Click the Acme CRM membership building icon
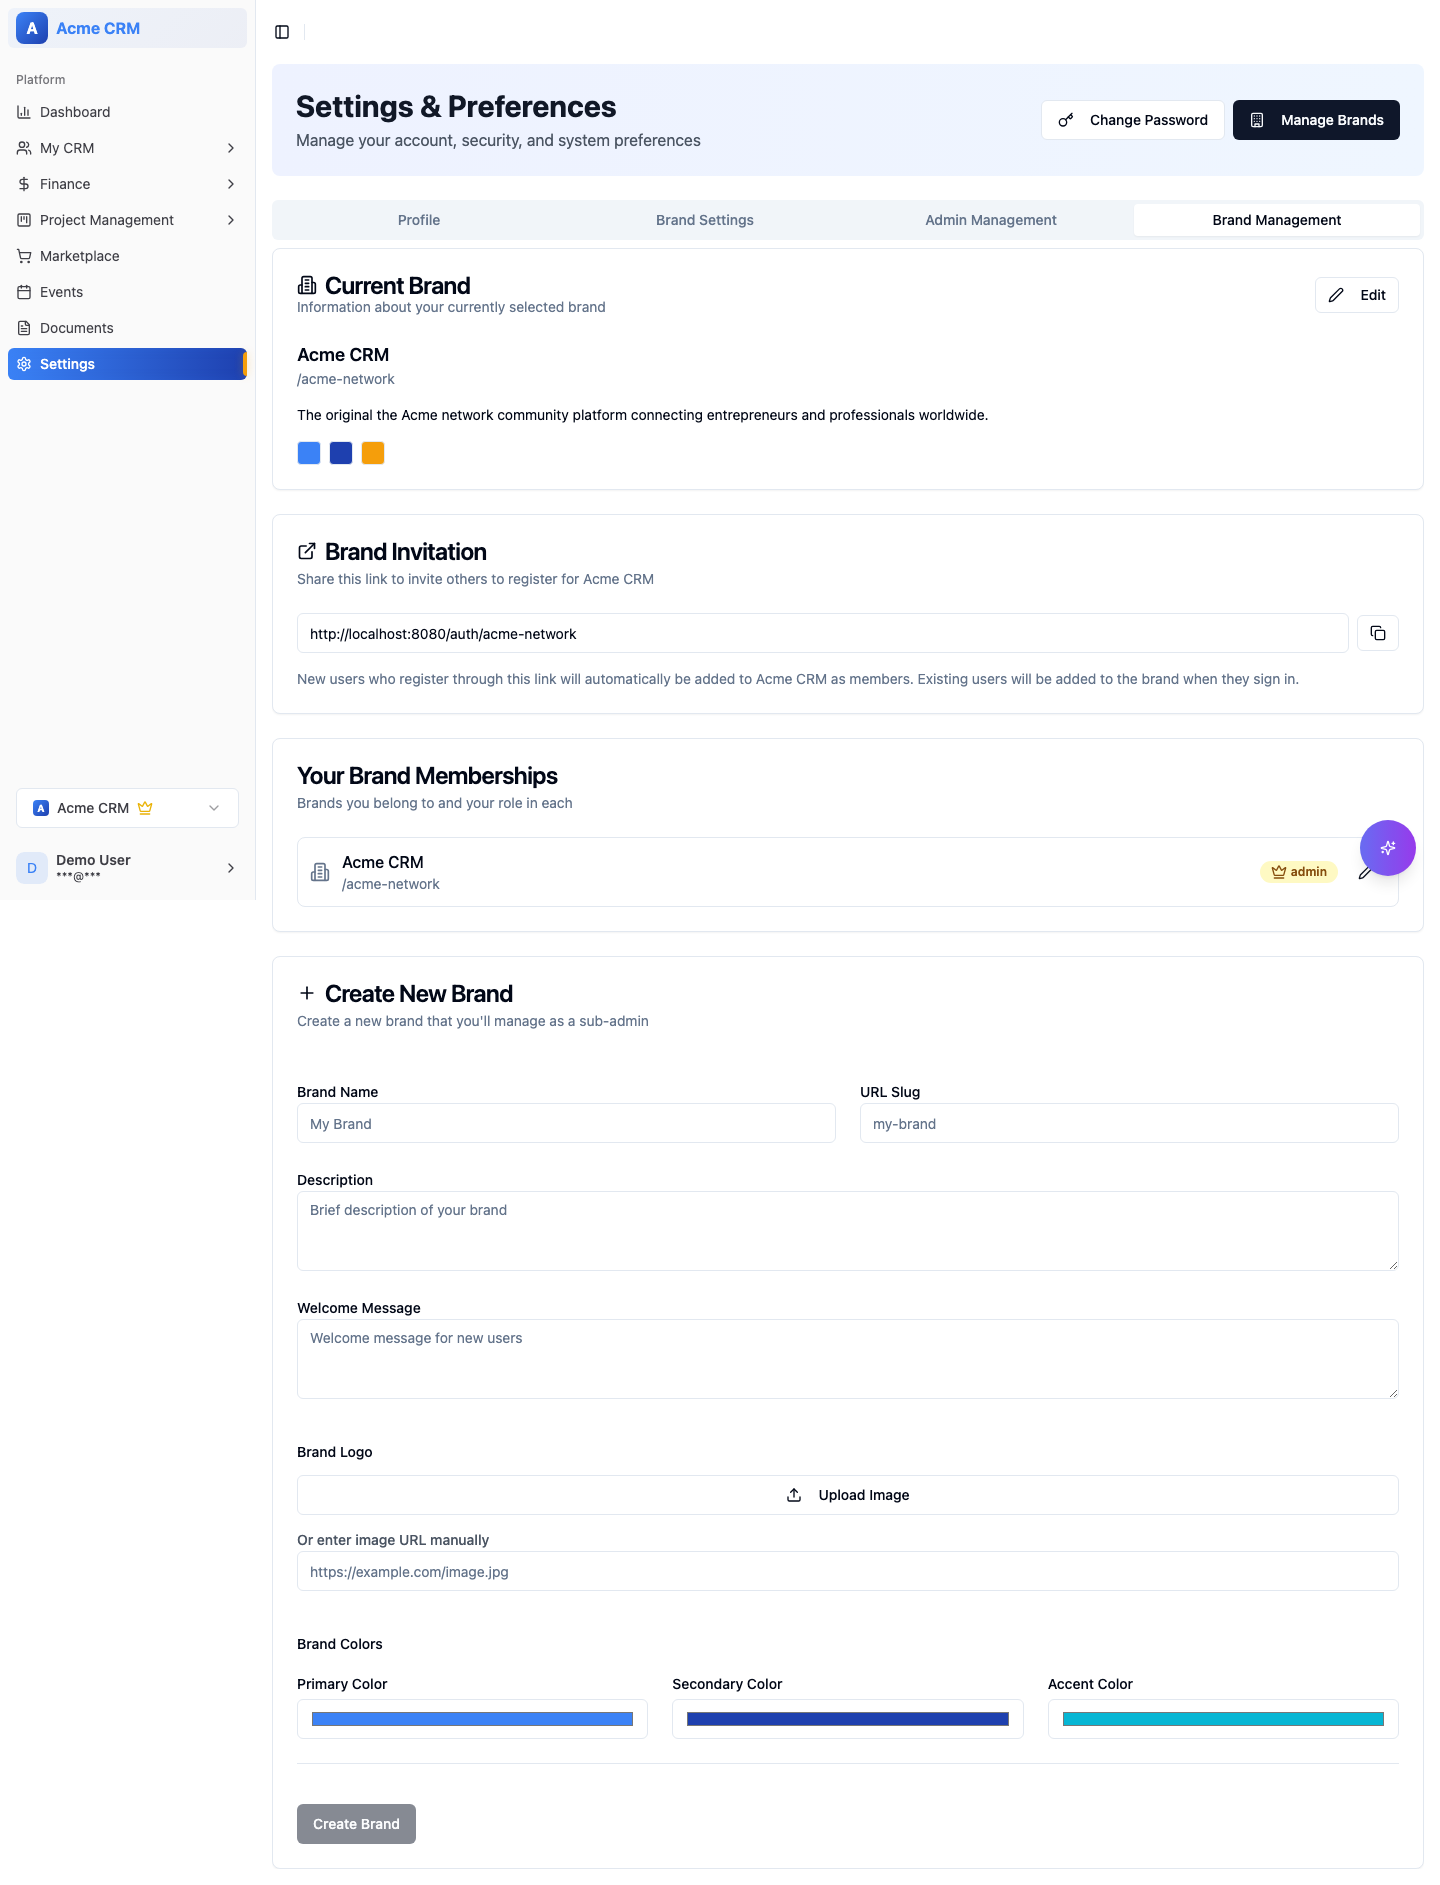Image resolution: width=1440 pixels, height=1885 pixels. [320, 872]
